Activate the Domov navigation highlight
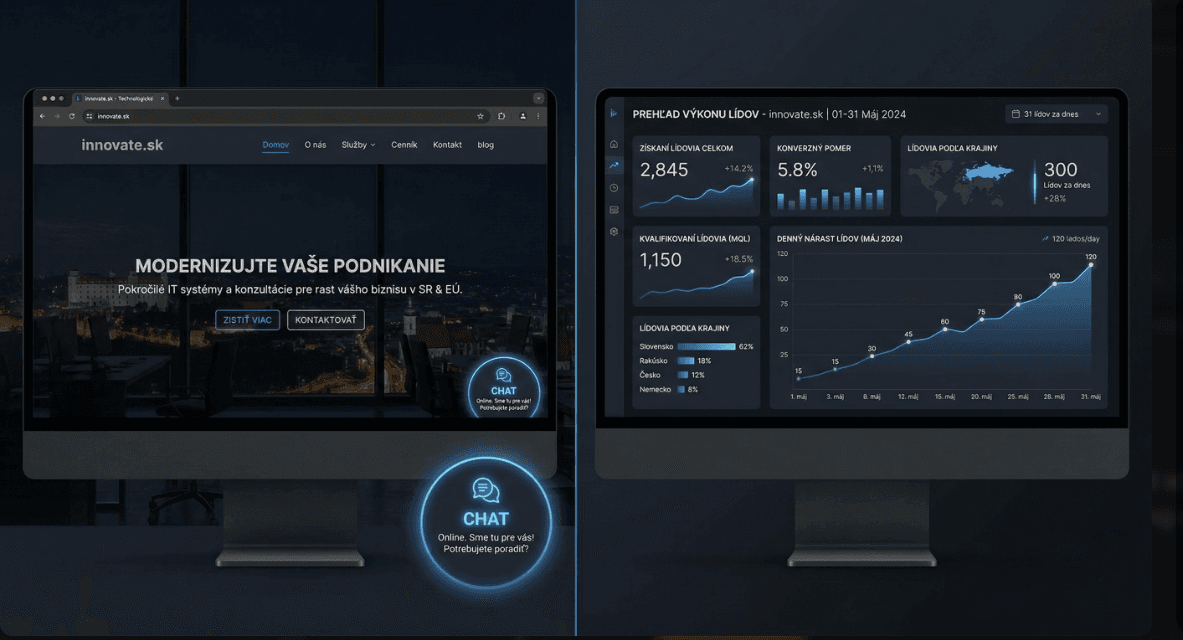This screenshot has width=1183, height=640. 275,144
